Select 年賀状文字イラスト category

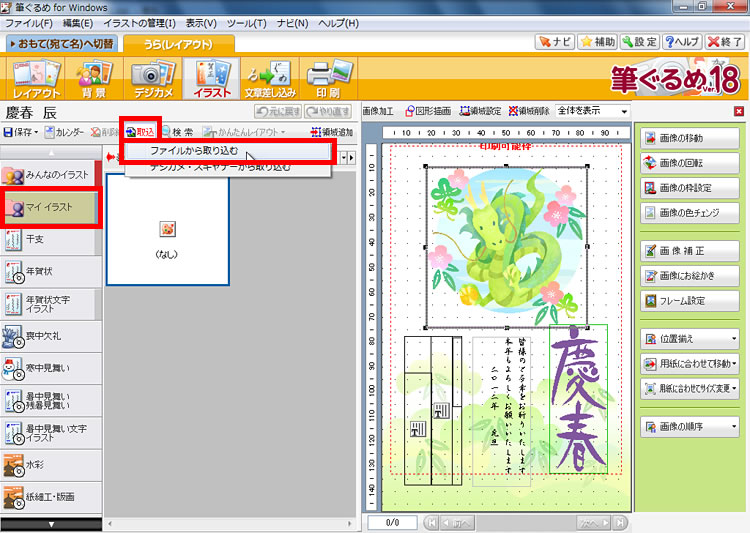coord(51,304)
